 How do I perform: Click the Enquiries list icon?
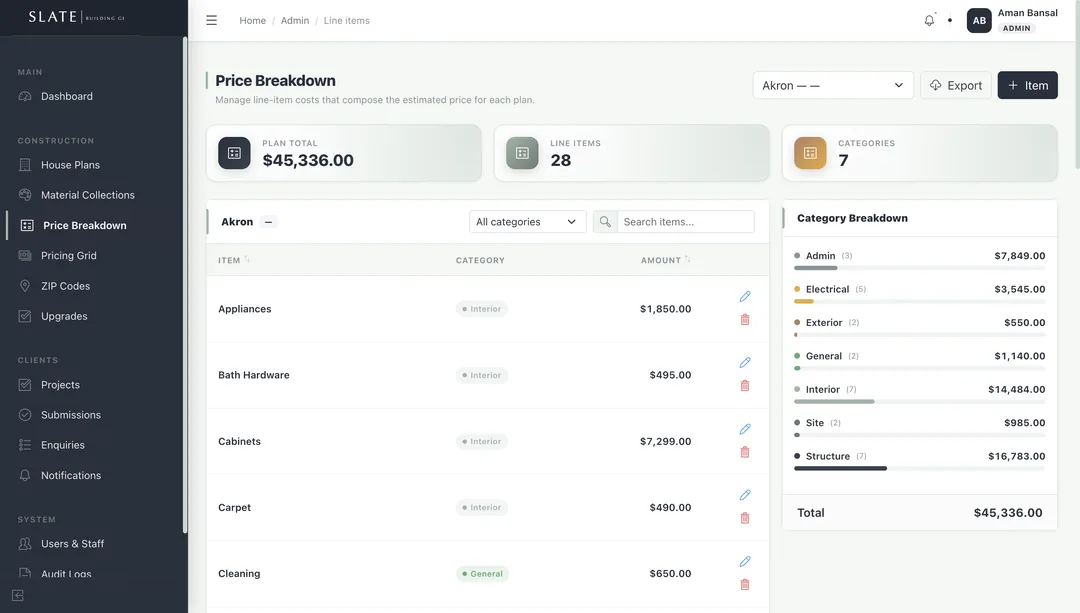(x=25, y=445)
